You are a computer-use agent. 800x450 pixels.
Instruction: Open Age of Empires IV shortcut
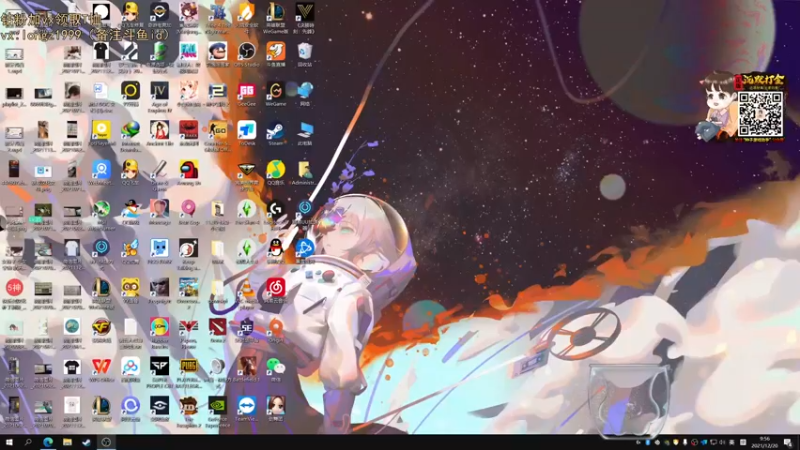(159, 97)
